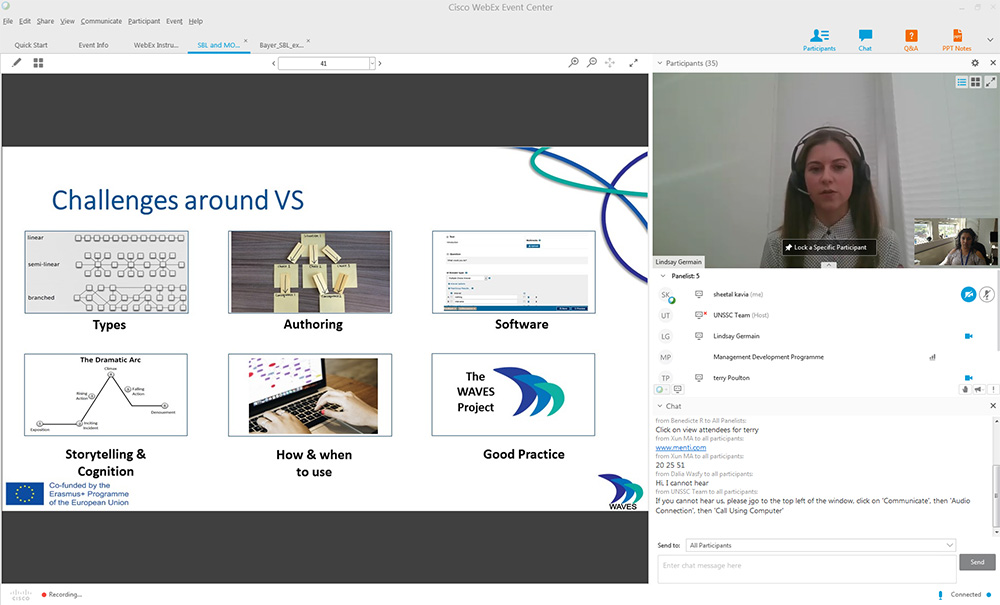Image resolution: width=1000 pixels, height=605 pixels.
Task: Click the audio connection icon in status bar
Action: point(940,595)
